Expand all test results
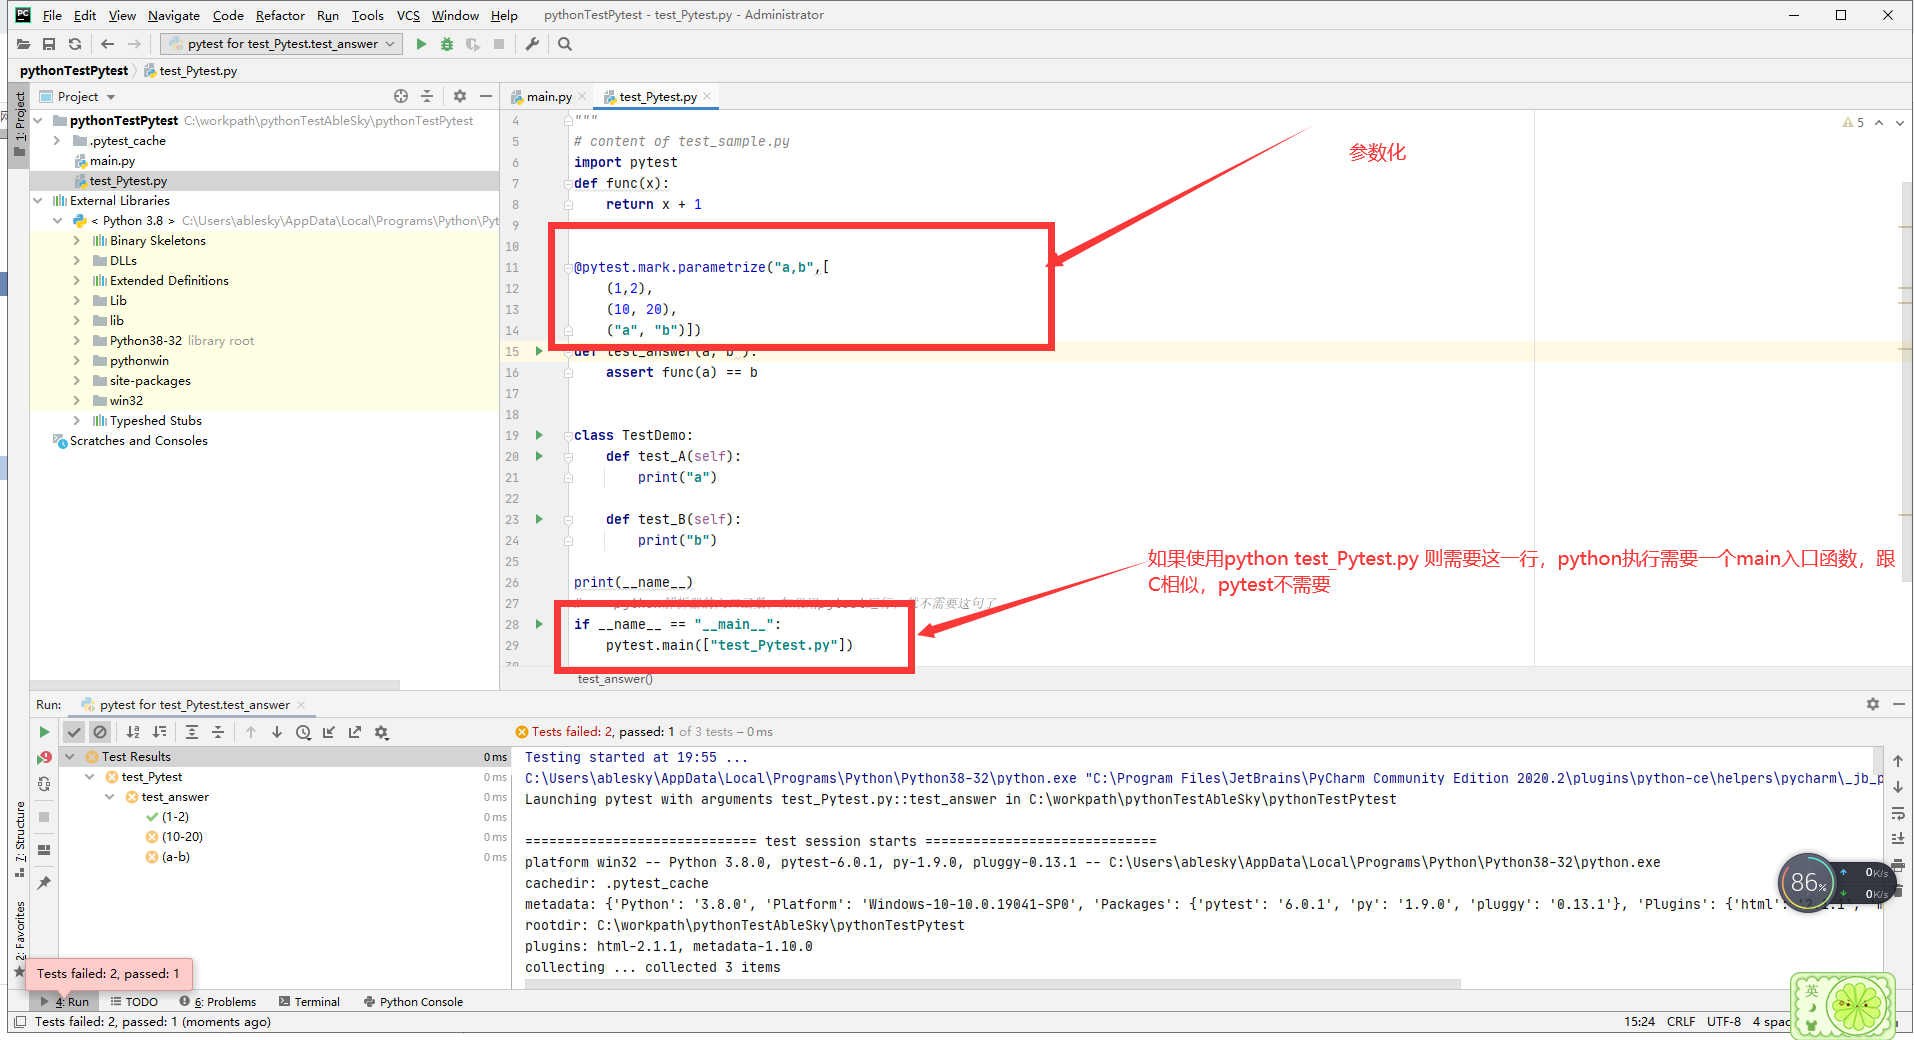This screenshot has width=1914, height=1040. [x=192, y=732]
